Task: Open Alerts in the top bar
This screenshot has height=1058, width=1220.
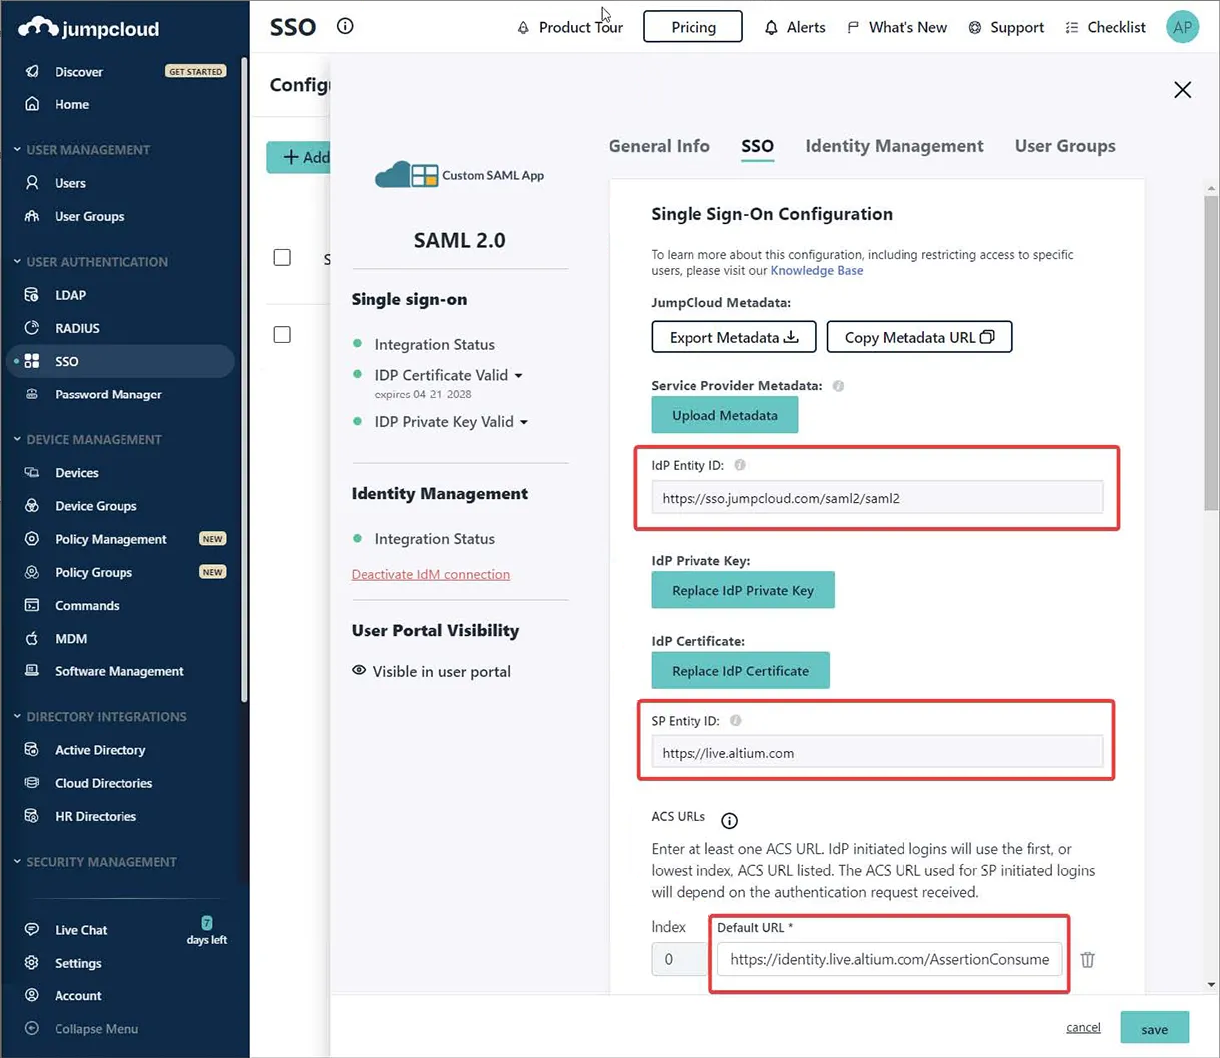Action: (x=795, y=27)
